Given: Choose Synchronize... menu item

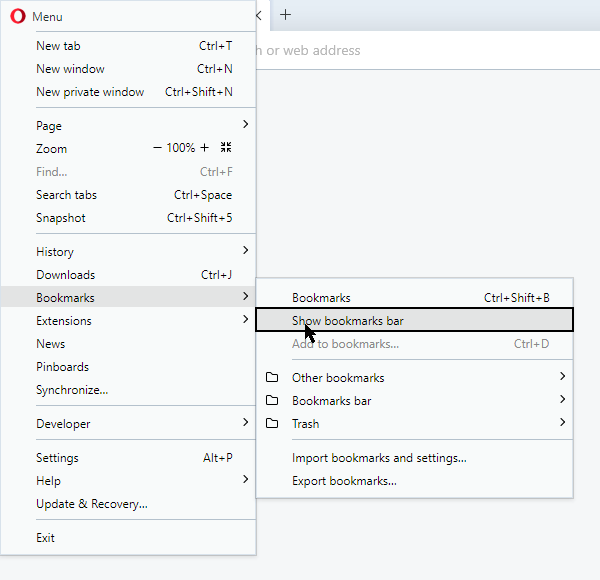Looking at the screenshot, I should tap(128, 389).
